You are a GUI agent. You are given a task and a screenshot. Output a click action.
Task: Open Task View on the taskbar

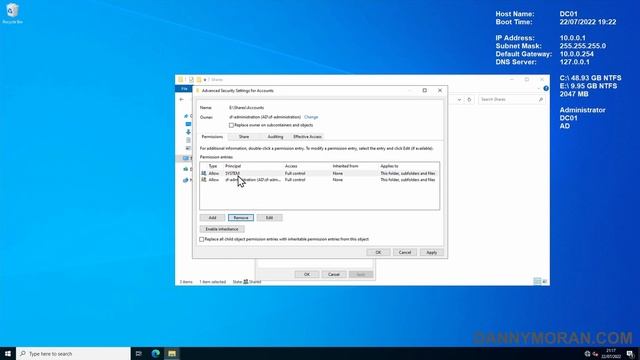138,353
